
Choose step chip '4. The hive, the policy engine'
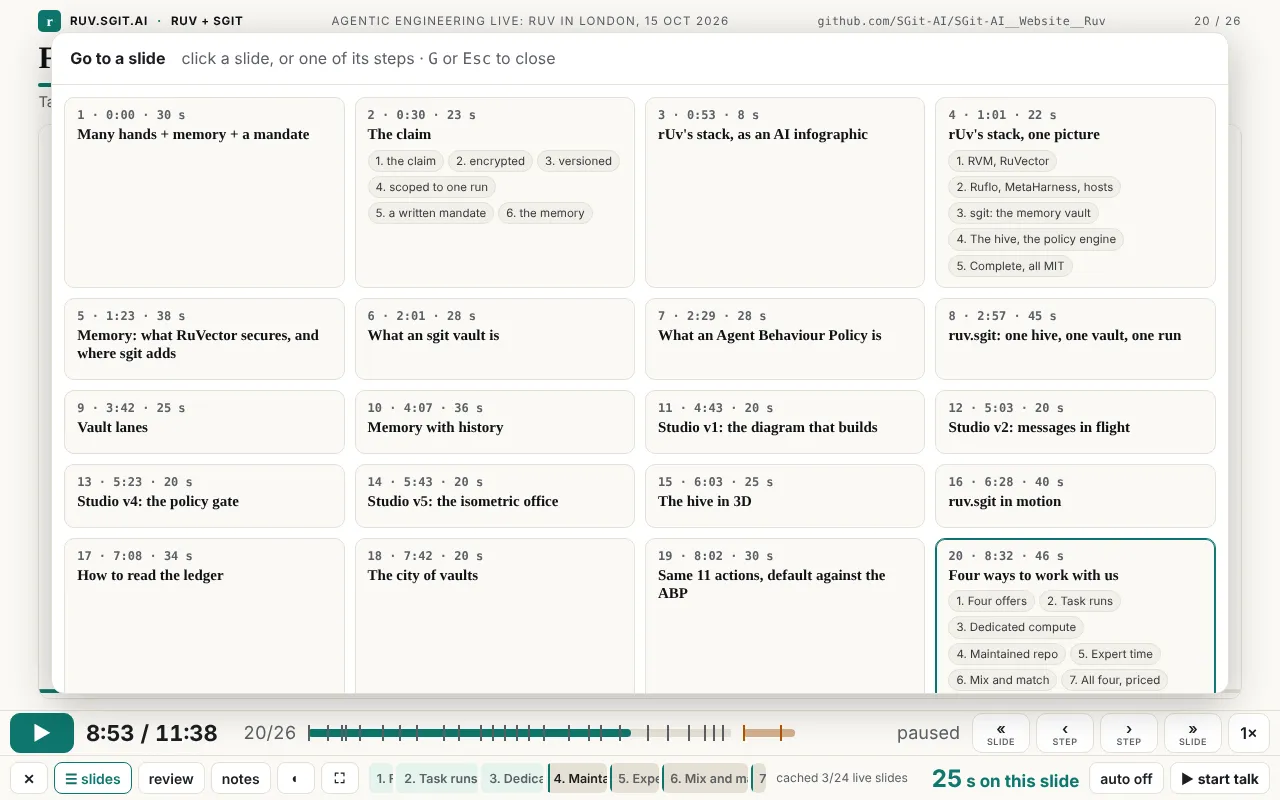pyautogui.click(x=1036, y=239)
